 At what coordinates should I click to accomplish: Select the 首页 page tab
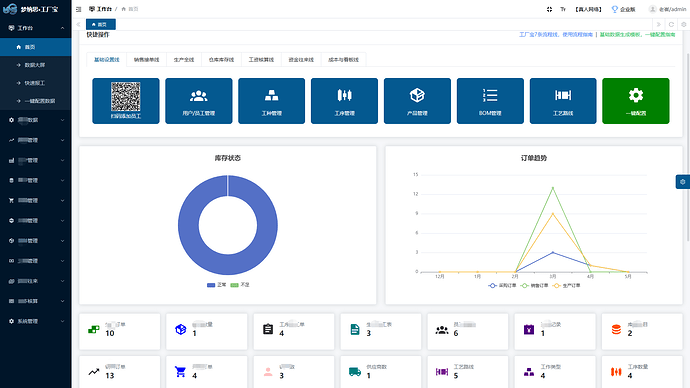(101, 25)
